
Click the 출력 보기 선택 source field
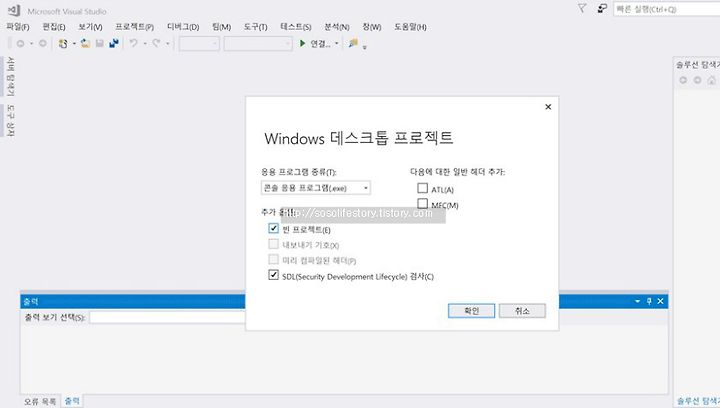168,317
